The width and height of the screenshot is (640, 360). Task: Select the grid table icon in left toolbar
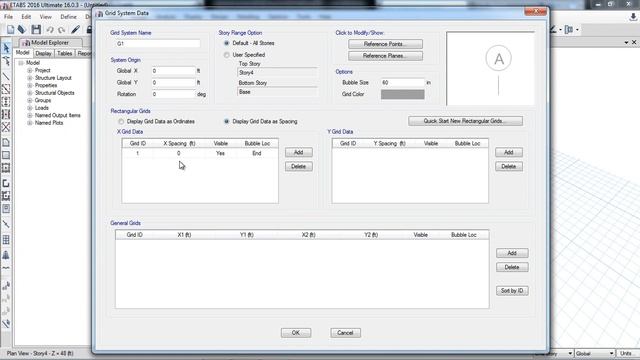coord(6,240)
